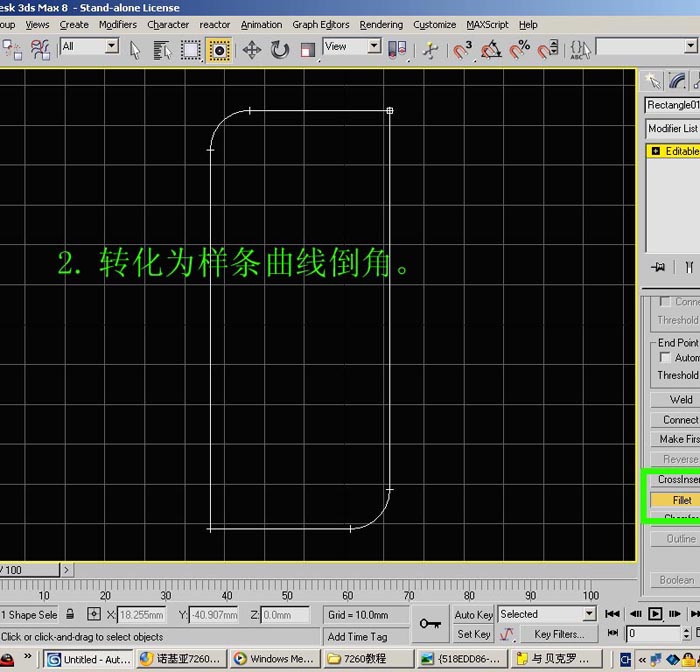The width and height of the screenshot is (700, 672).
Task: Toggle Set Key mode
Action: tap(473, 634)
